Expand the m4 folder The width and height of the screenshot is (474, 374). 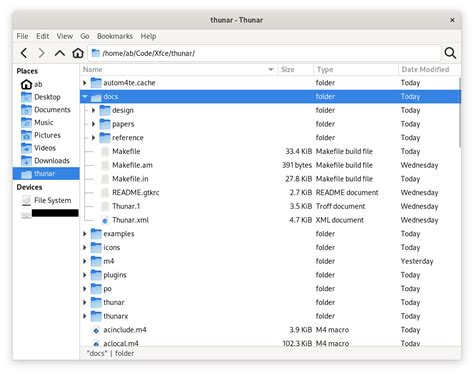(x=85, y=261)
